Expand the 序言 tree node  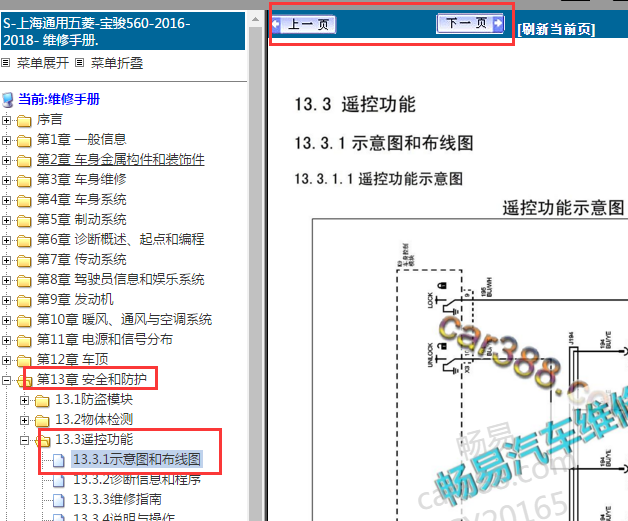click(6, 120)
